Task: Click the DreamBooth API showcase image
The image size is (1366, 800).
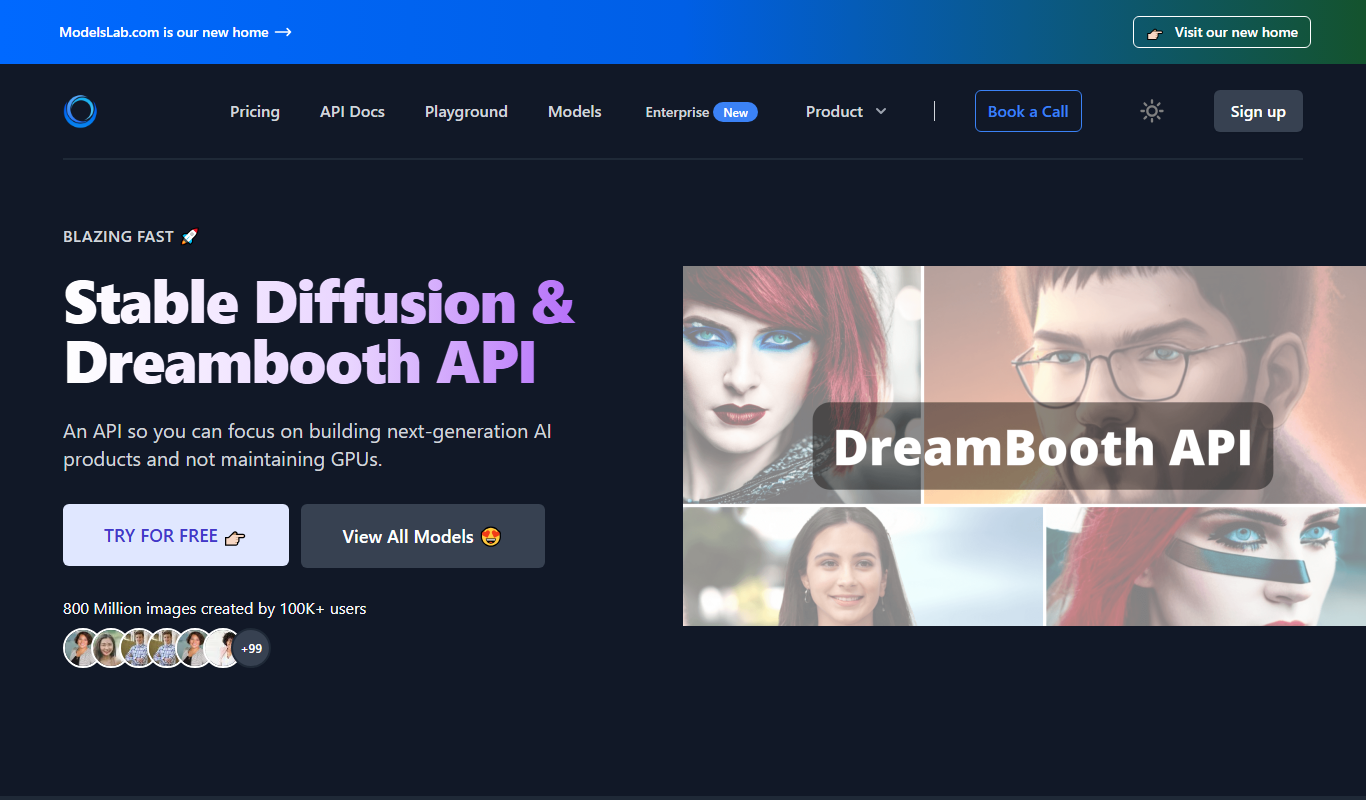Action: [x=1024, y=446]
